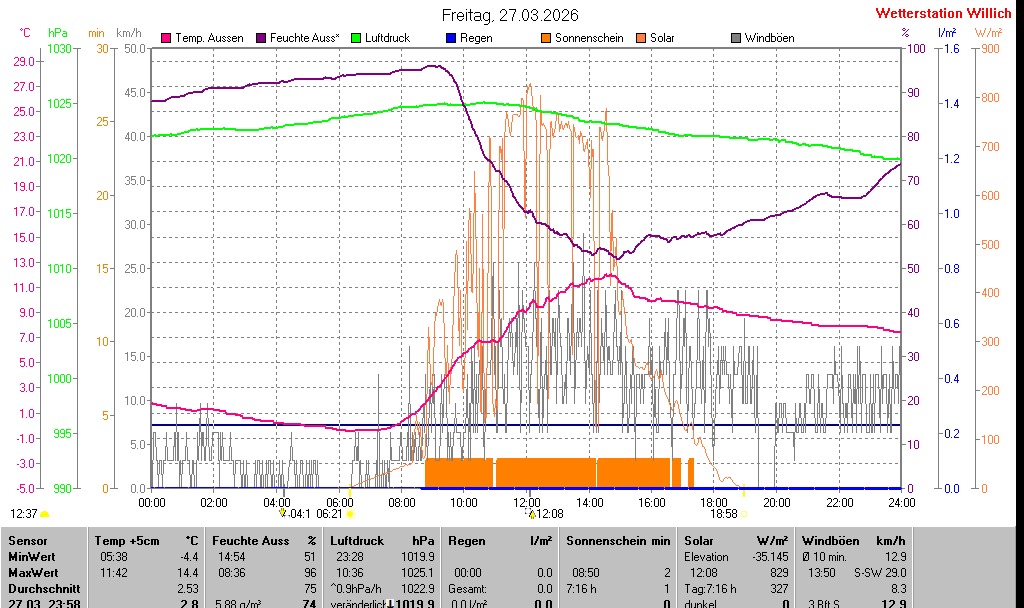Click the Wetterstation Willich title
The width and height of the screenshot is (1024, 608).
pyautogui.click(x=943, y=14)
